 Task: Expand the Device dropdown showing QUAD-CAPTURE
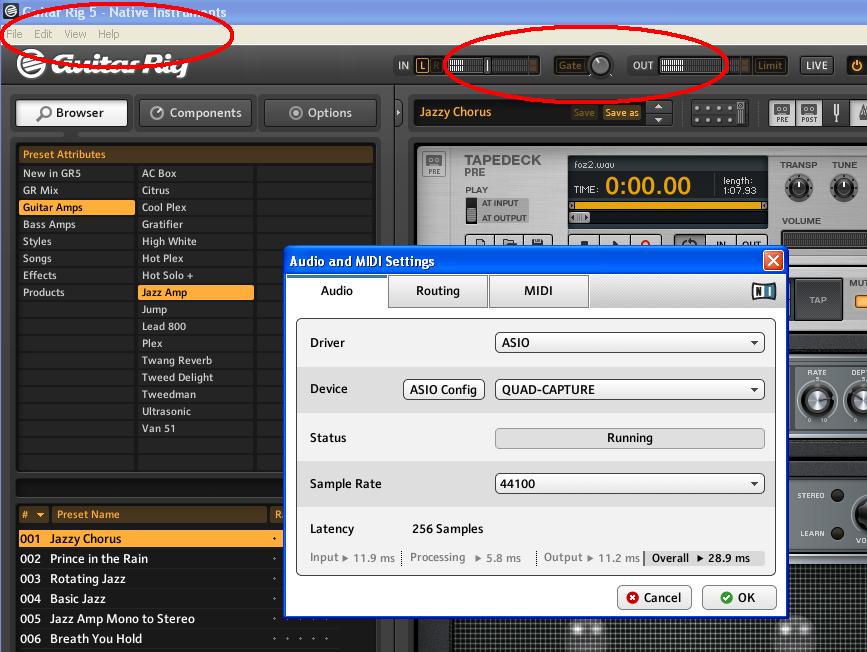coord(629,390)
